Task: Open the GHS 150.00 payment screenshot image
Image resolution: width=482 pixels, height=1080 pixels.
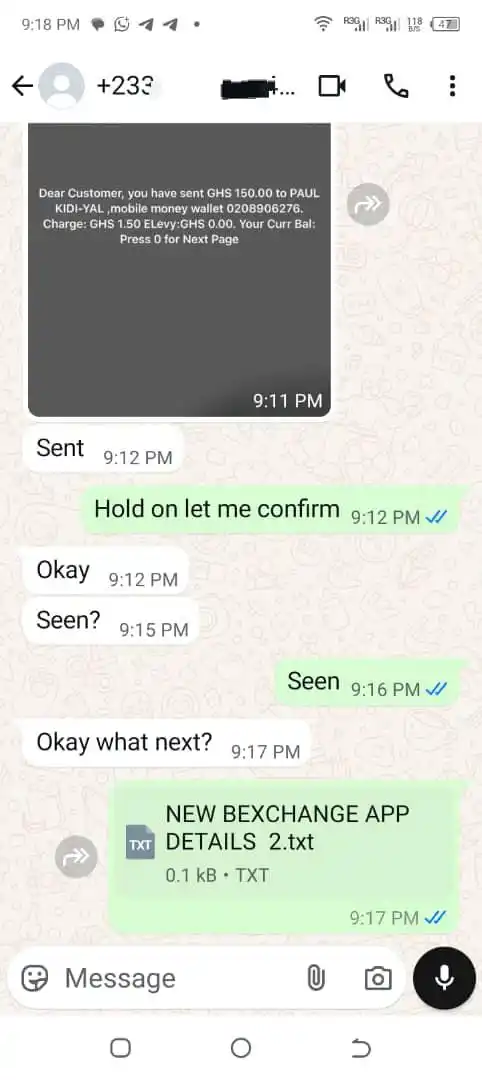Action: coord(179,269)
